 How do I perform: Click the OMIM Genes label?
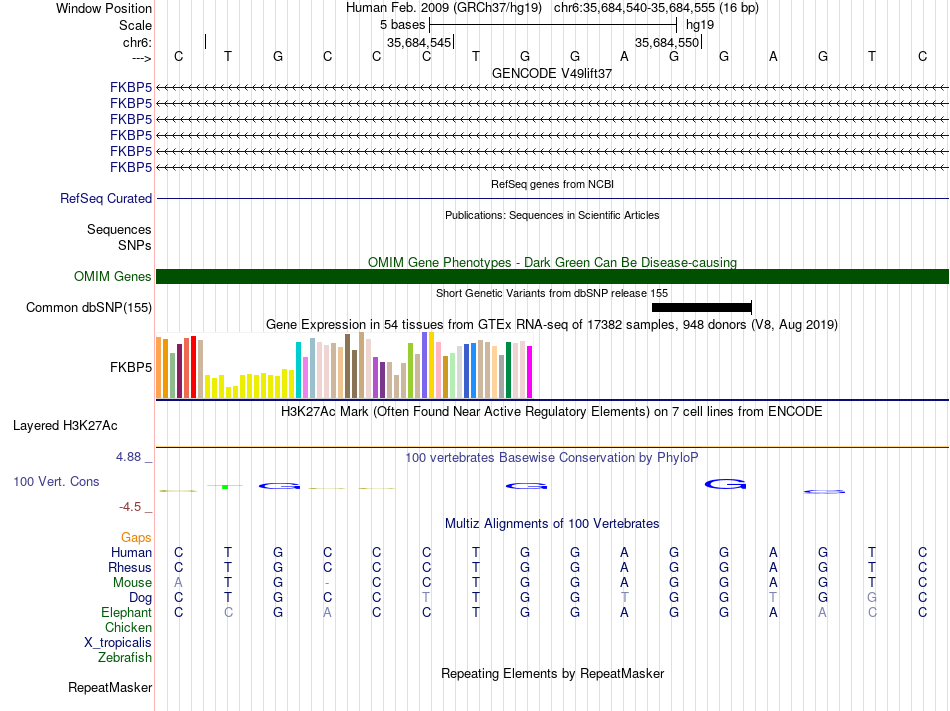(x=112, y=276)
